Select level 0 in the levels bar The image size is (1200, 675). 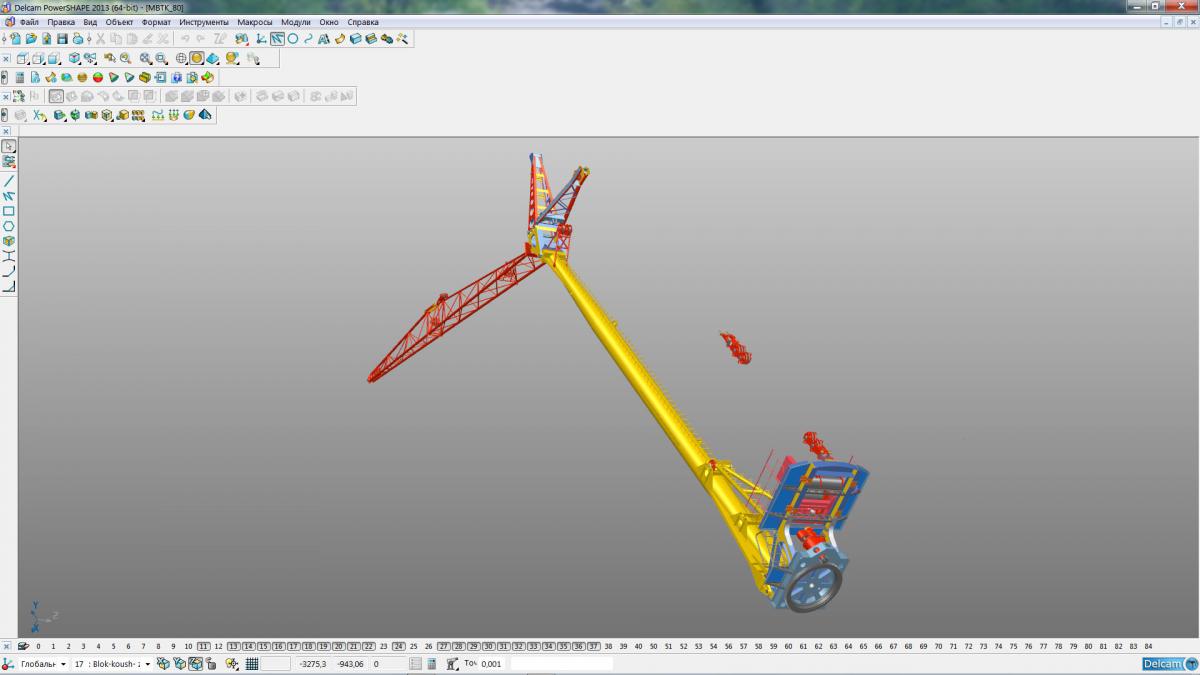click(38, 646)
